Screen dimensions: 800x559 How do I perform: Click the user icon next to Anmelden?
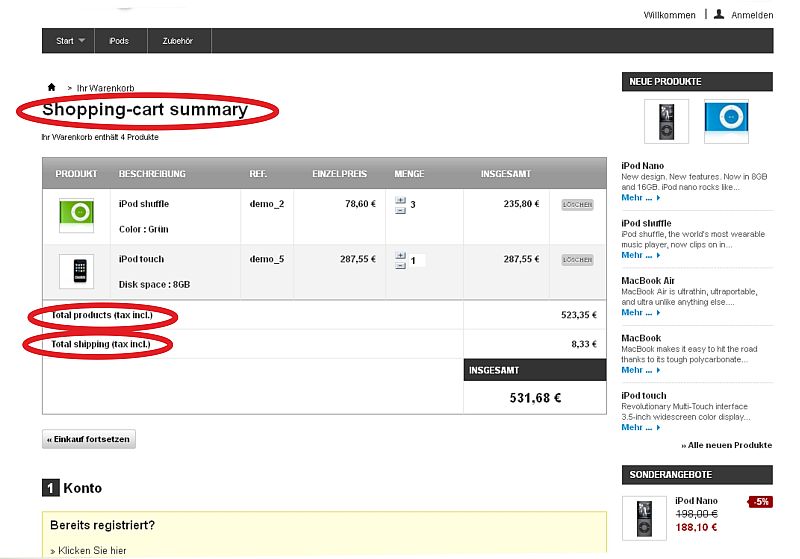pos(719,14)
